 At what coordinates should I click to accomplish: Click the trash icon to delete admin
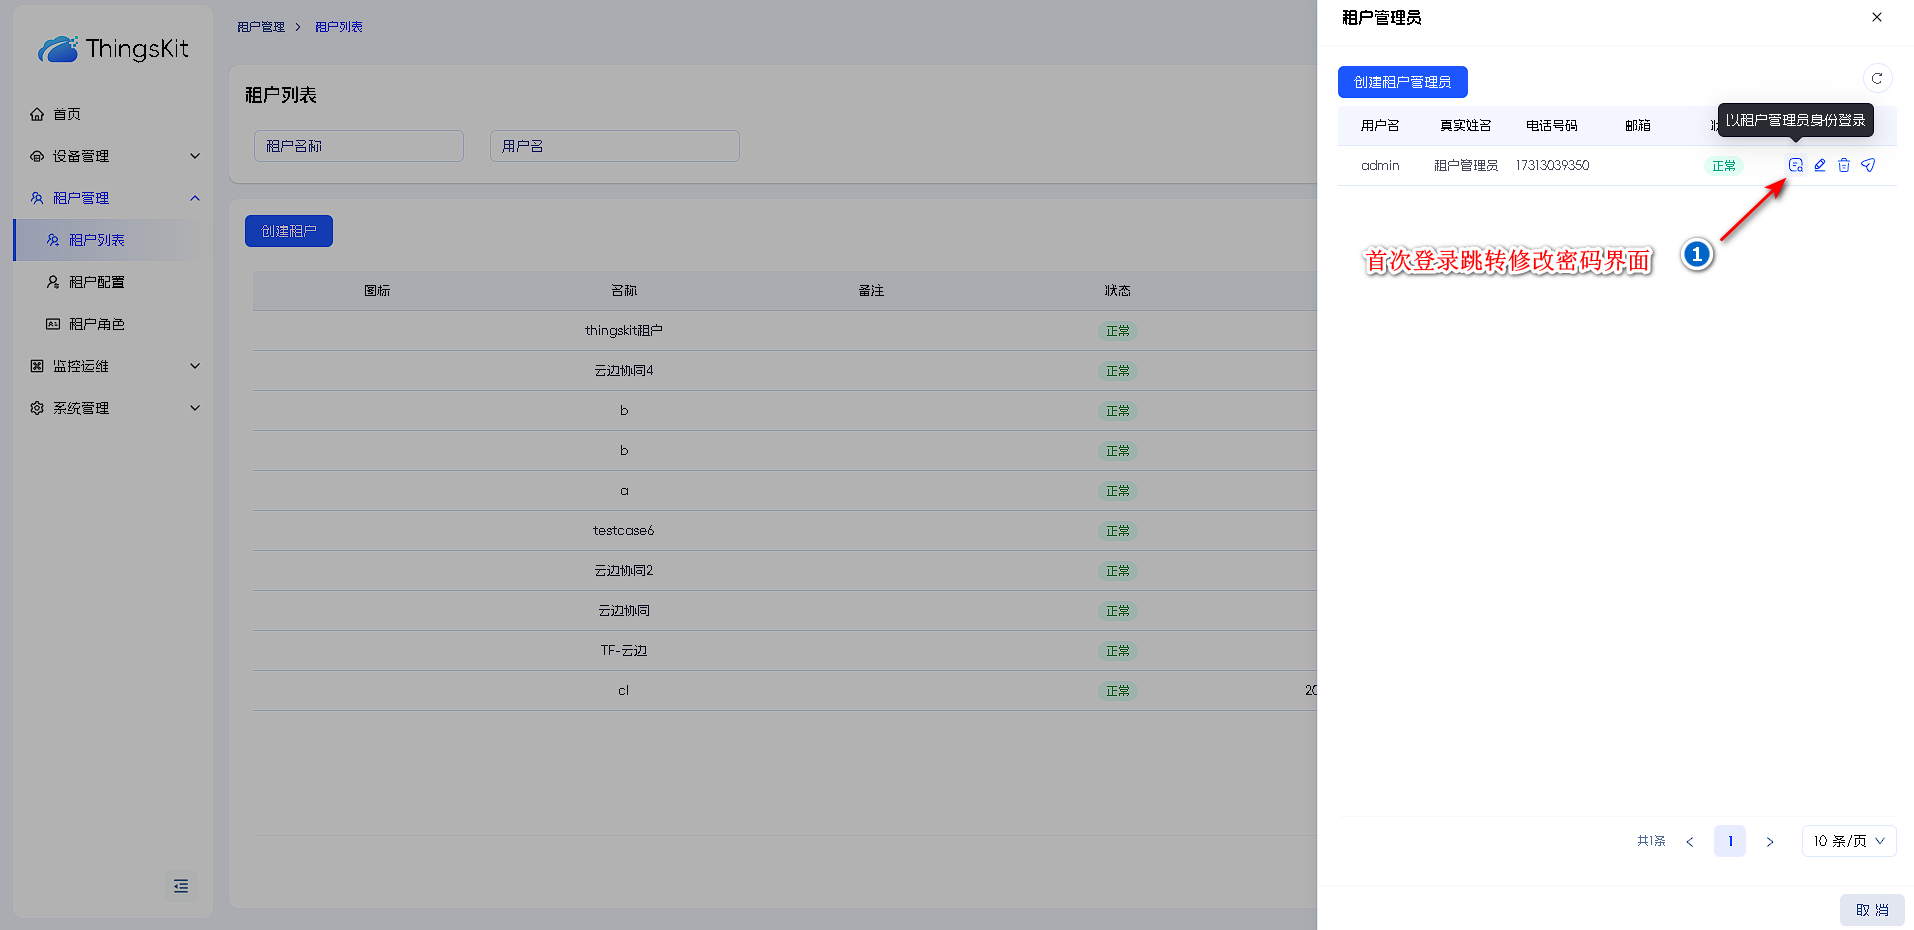[1844, 165]
